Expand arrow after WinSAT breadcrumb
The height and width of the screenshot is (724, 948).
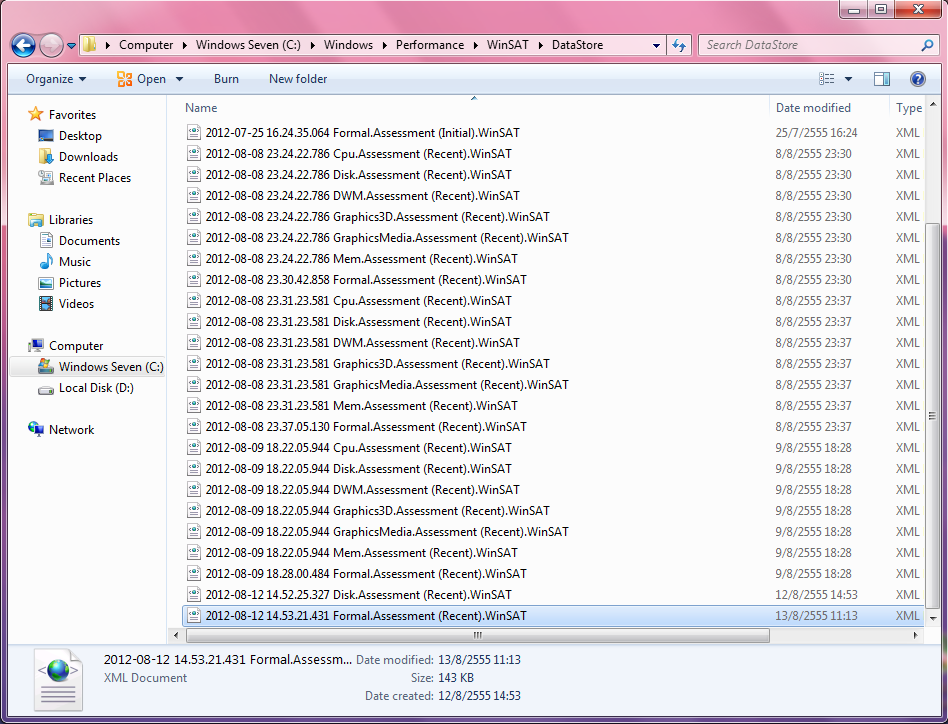[541, 45]
